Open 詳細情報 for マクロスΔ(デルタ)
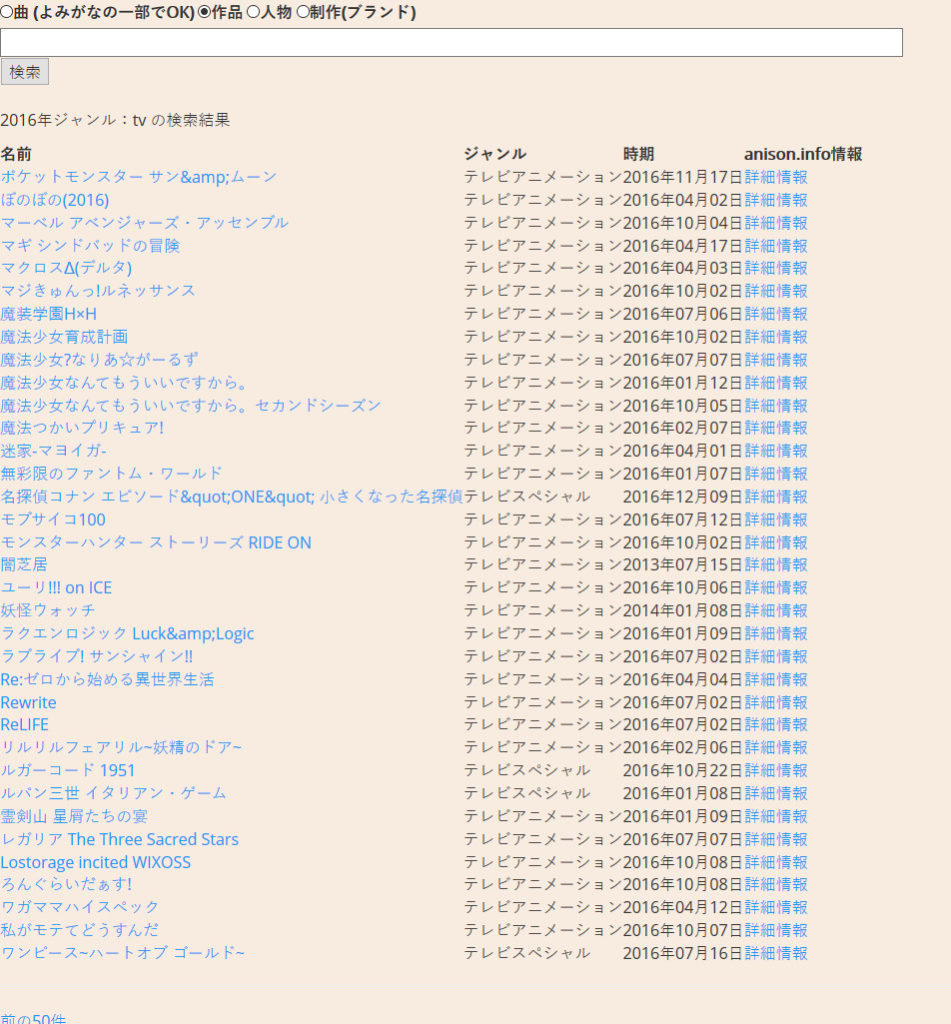 click(x=776, y=268)
